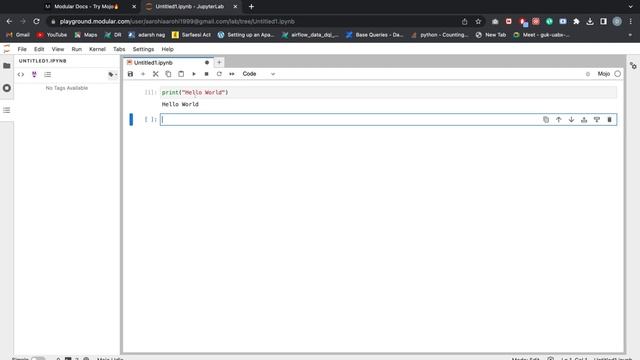The image size is (640, 360).
Task: Switch to the Untitled1.ipynb JupyterLab browser tab
Action: (x=191, y=7)
